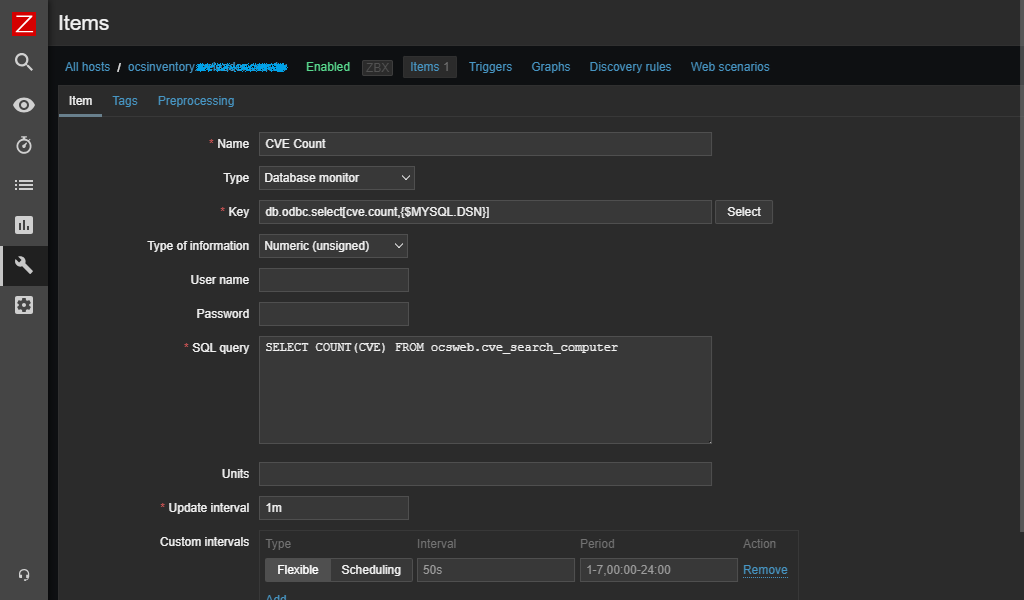Open Graphs in host navigation
This screenshot has height=600, width=1024.
[551, 67]
